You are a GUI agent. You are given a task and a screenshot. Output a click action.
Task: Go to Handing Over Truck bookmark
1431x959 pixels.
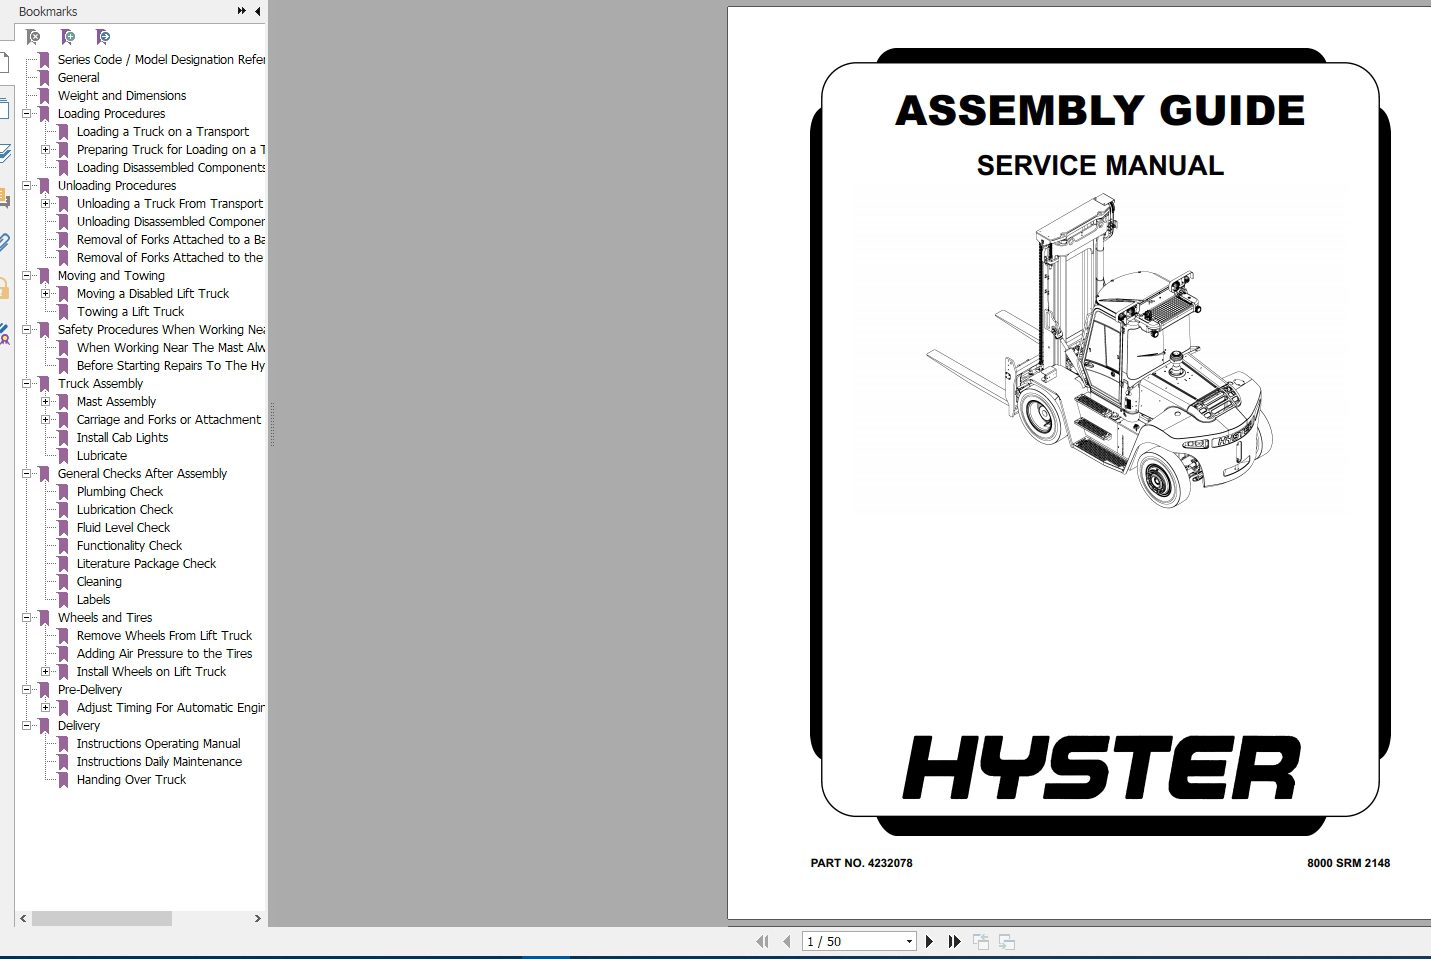coord(131,780)
